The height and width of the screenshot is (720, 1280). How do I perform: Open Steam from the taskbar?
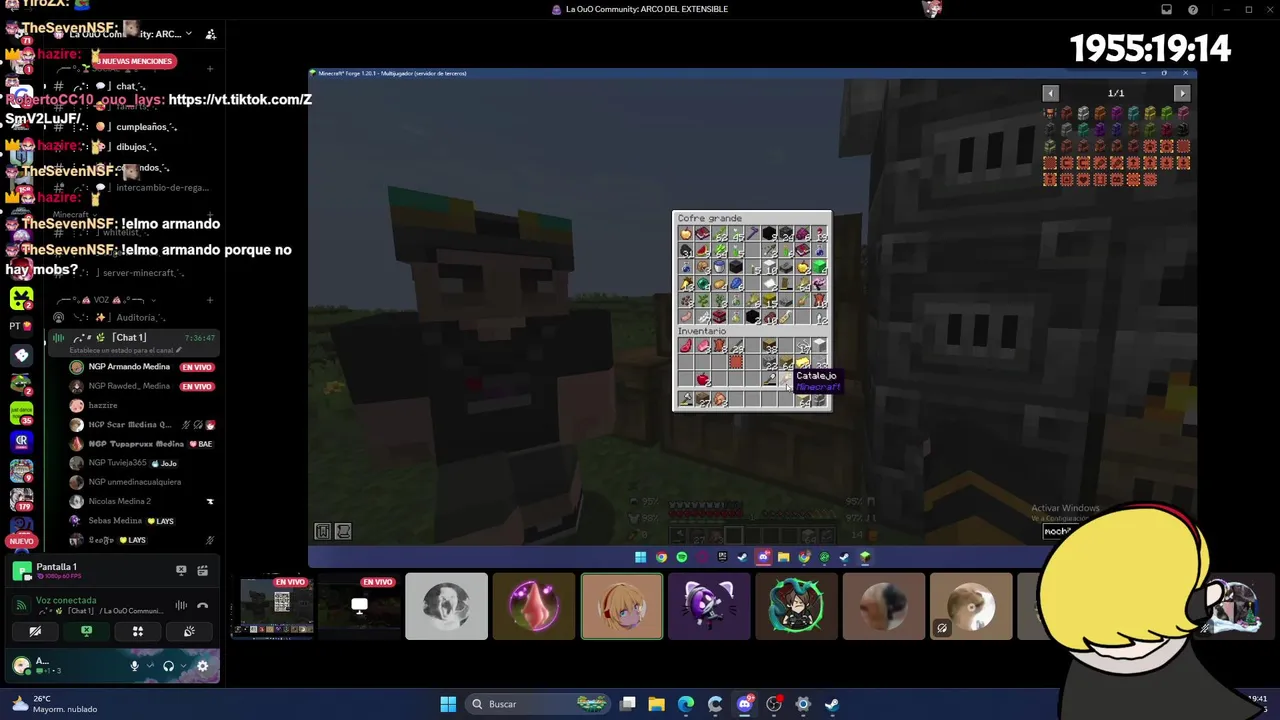coord(832,704)
